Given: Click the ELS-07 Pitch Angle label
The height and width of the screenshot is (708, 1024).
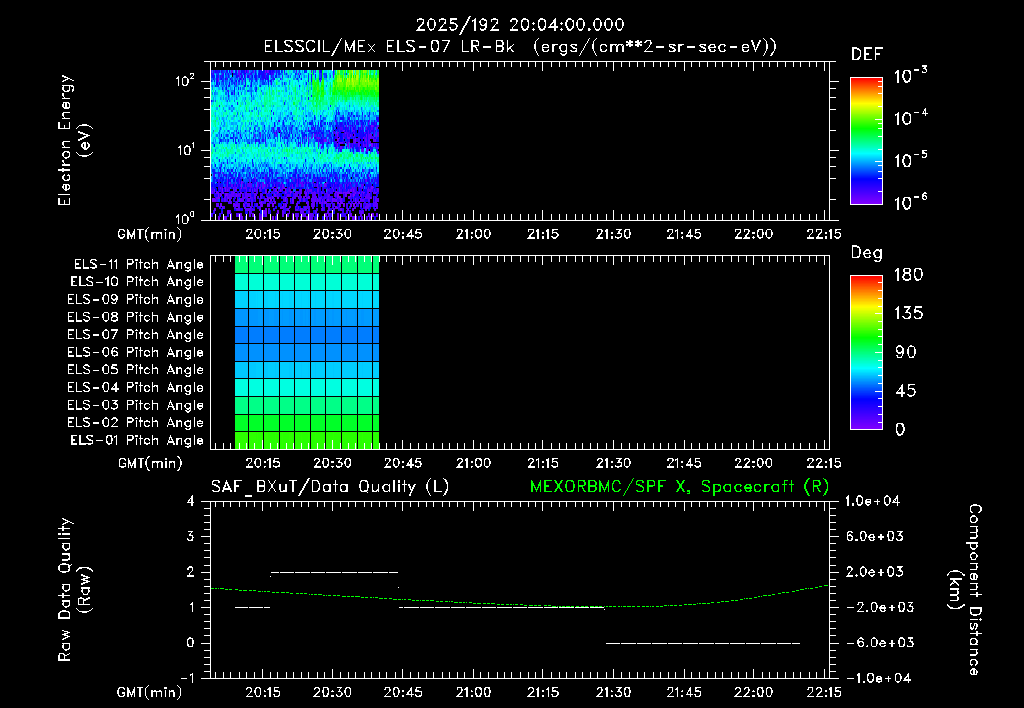Looking at the screenshot, I should tap(135, 334).
